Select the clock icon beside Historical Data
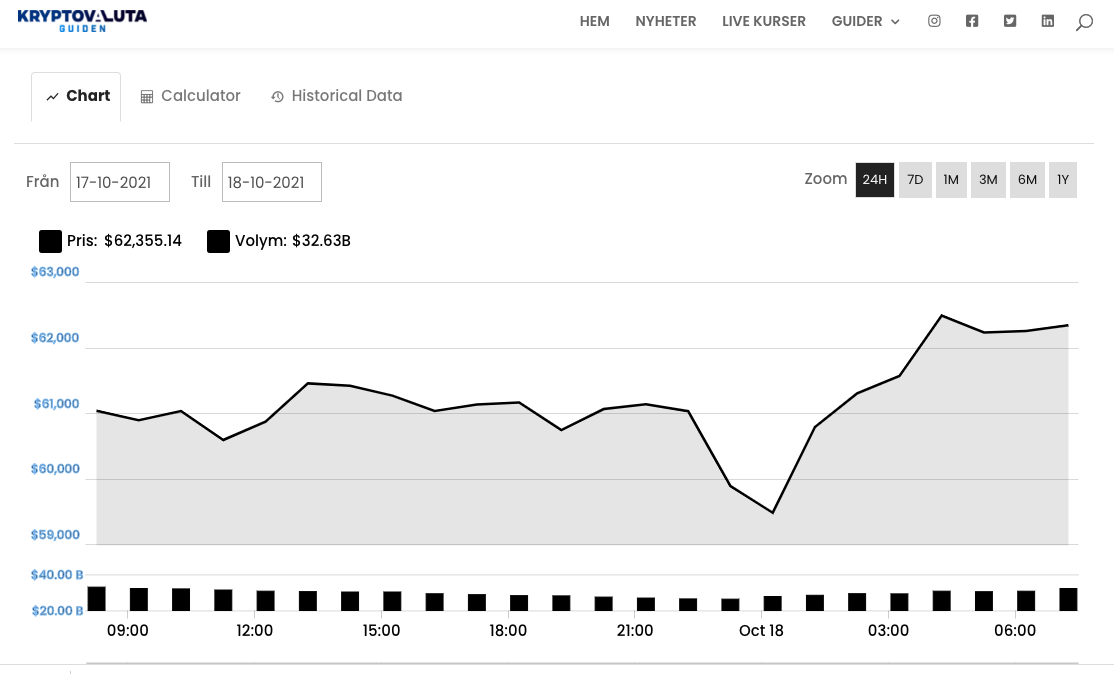 (276, 96)
